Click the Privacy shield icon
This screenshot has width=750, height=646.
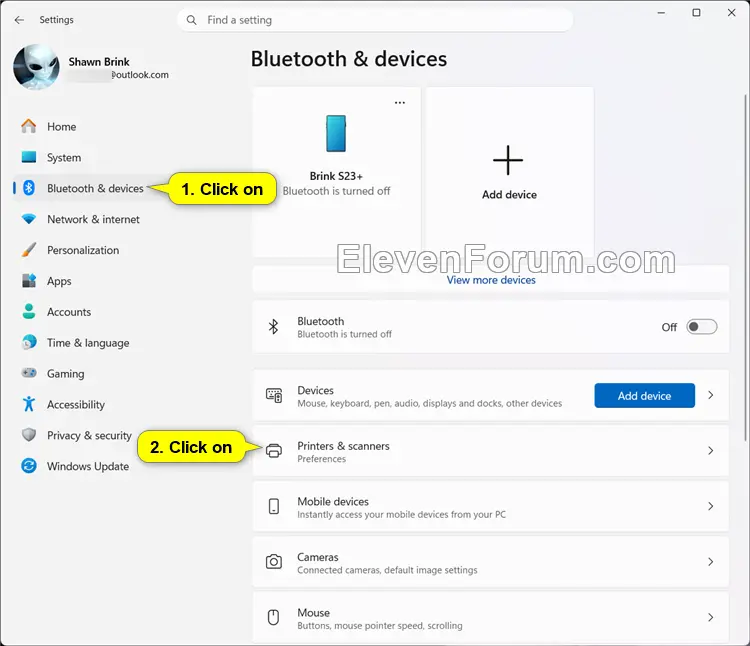click(x=29, y=435)
